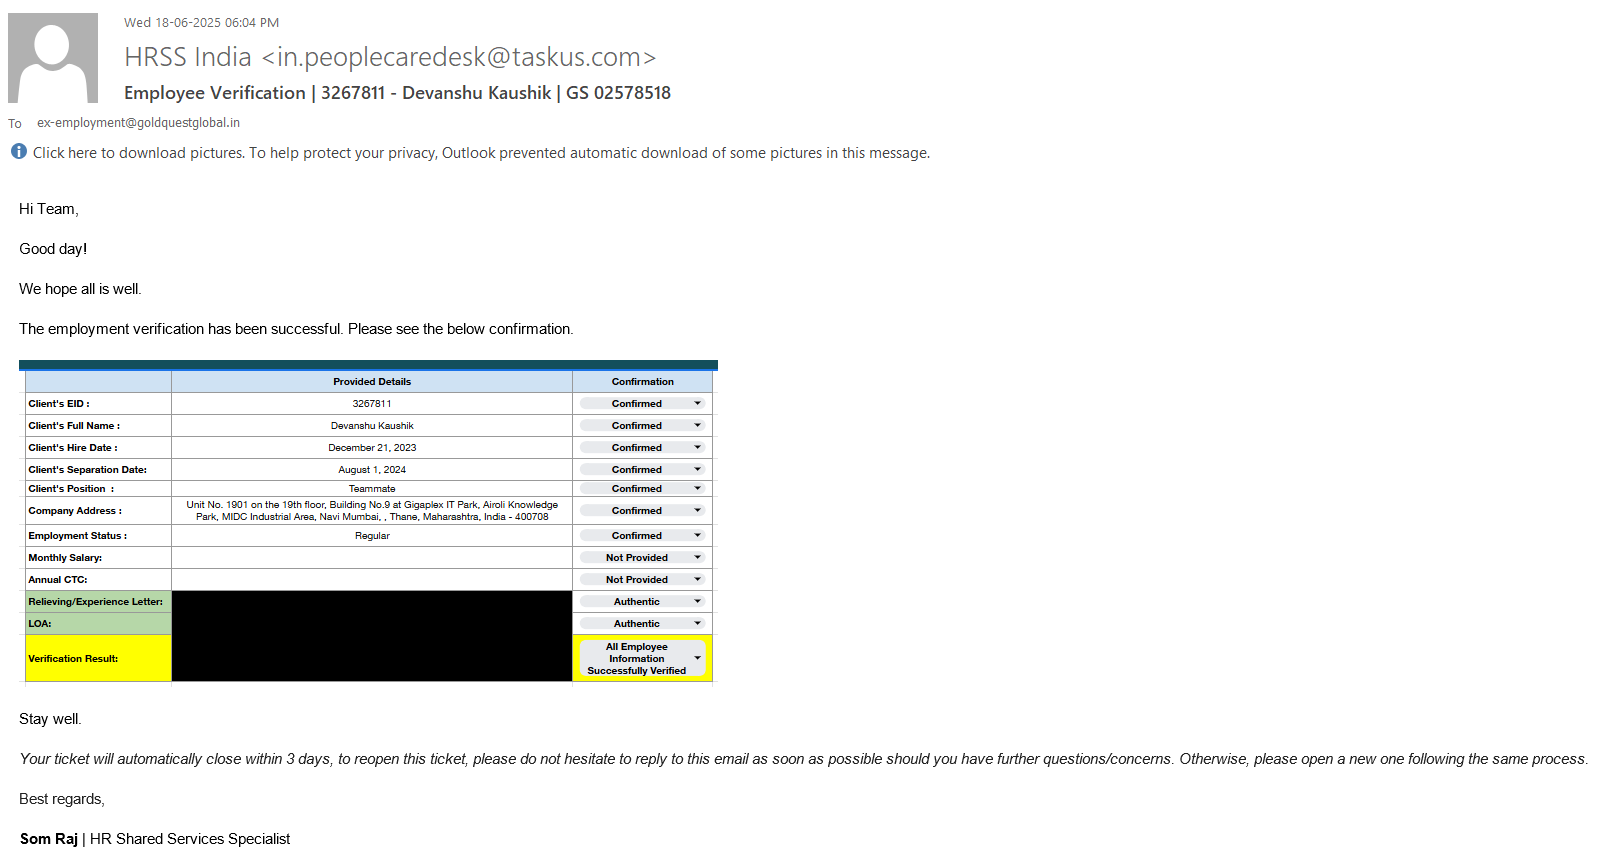
Task: Click the Annual CTC row label
Action: click(58, 580)
